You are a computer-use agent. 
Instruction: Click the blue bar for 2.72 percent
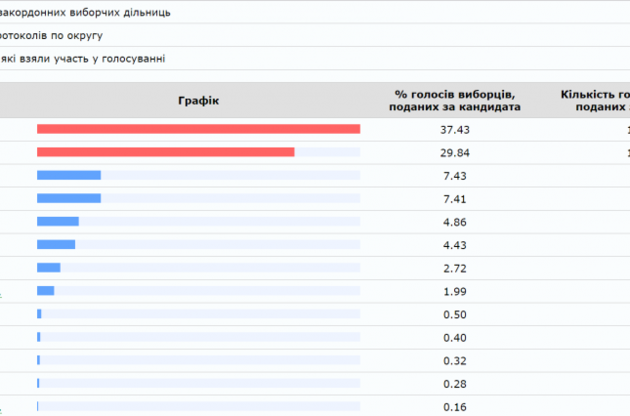pyautogui.click(x=49, y=267)
